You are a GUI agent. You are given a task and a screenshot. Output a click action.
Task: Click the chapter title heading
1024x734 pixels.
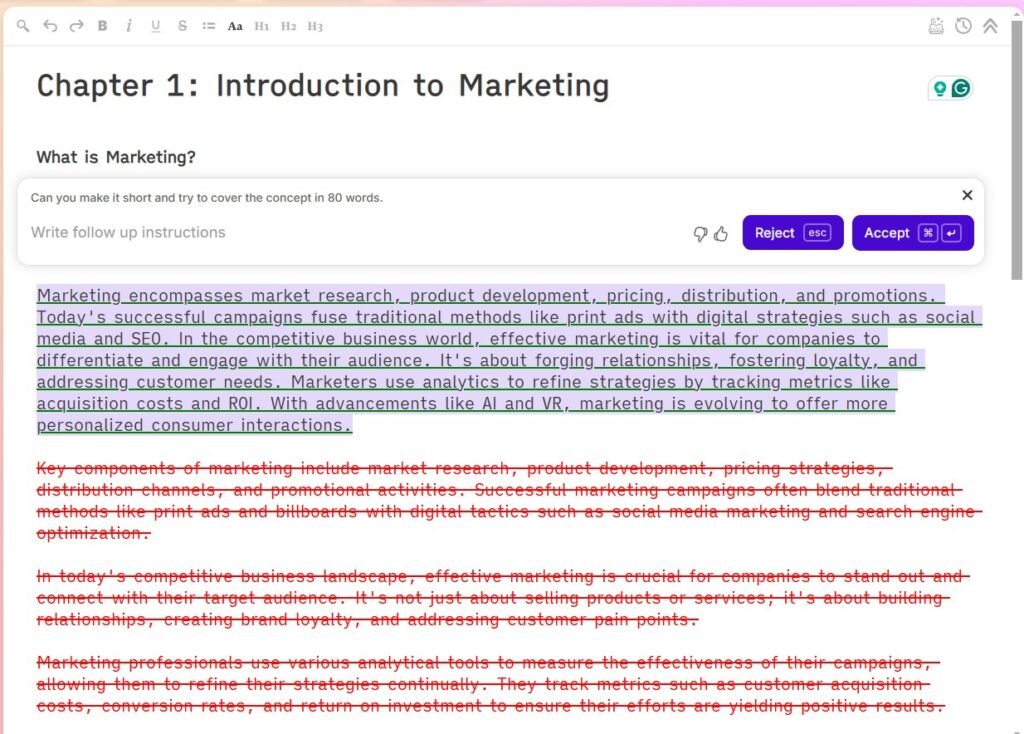[x=323, y=86]
